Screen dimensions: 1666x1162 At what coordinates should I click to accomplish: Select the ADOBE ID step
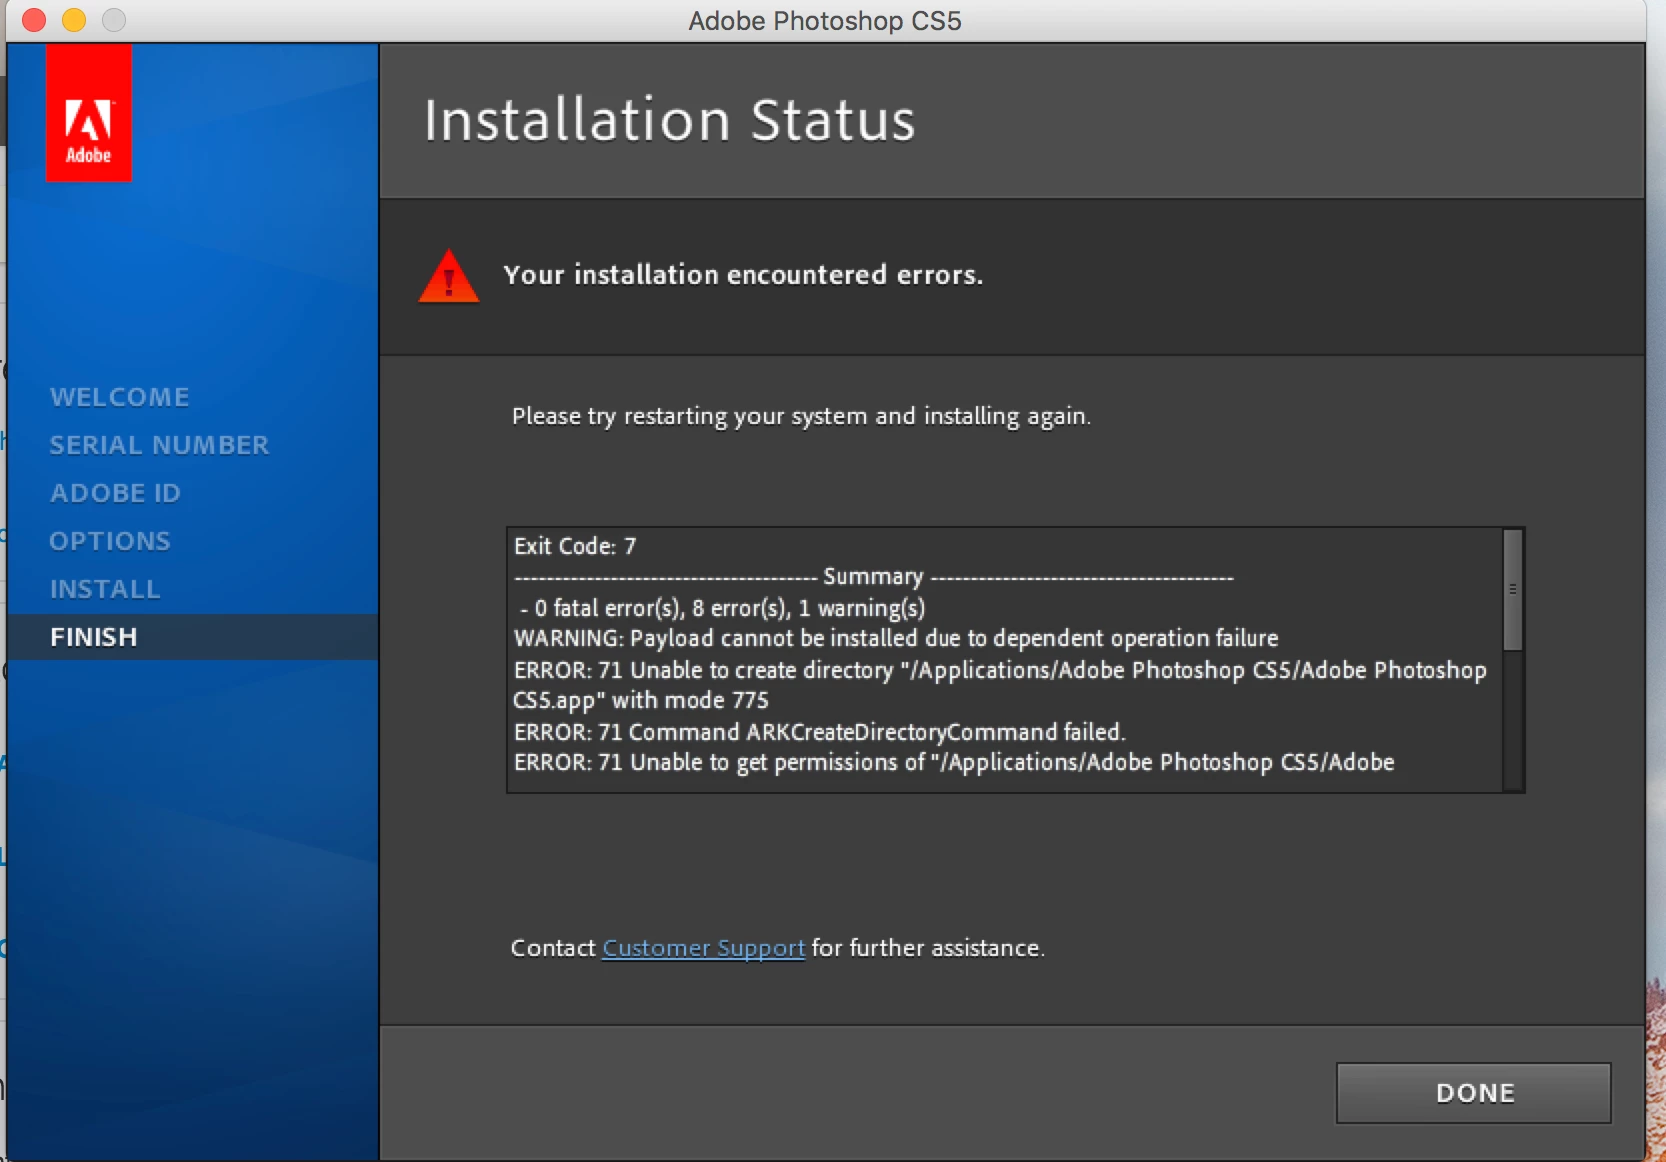pos(116,493)
